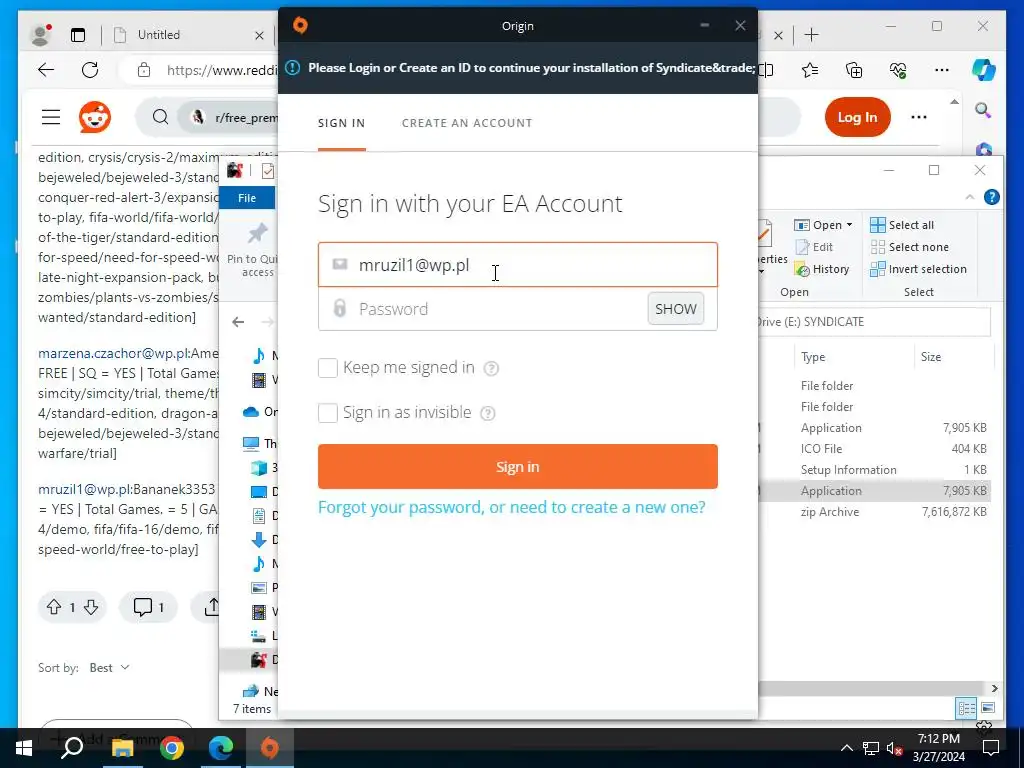1024x768 pixels.
Task: Show hidden system tray icons
Action: tap(846, 748)
